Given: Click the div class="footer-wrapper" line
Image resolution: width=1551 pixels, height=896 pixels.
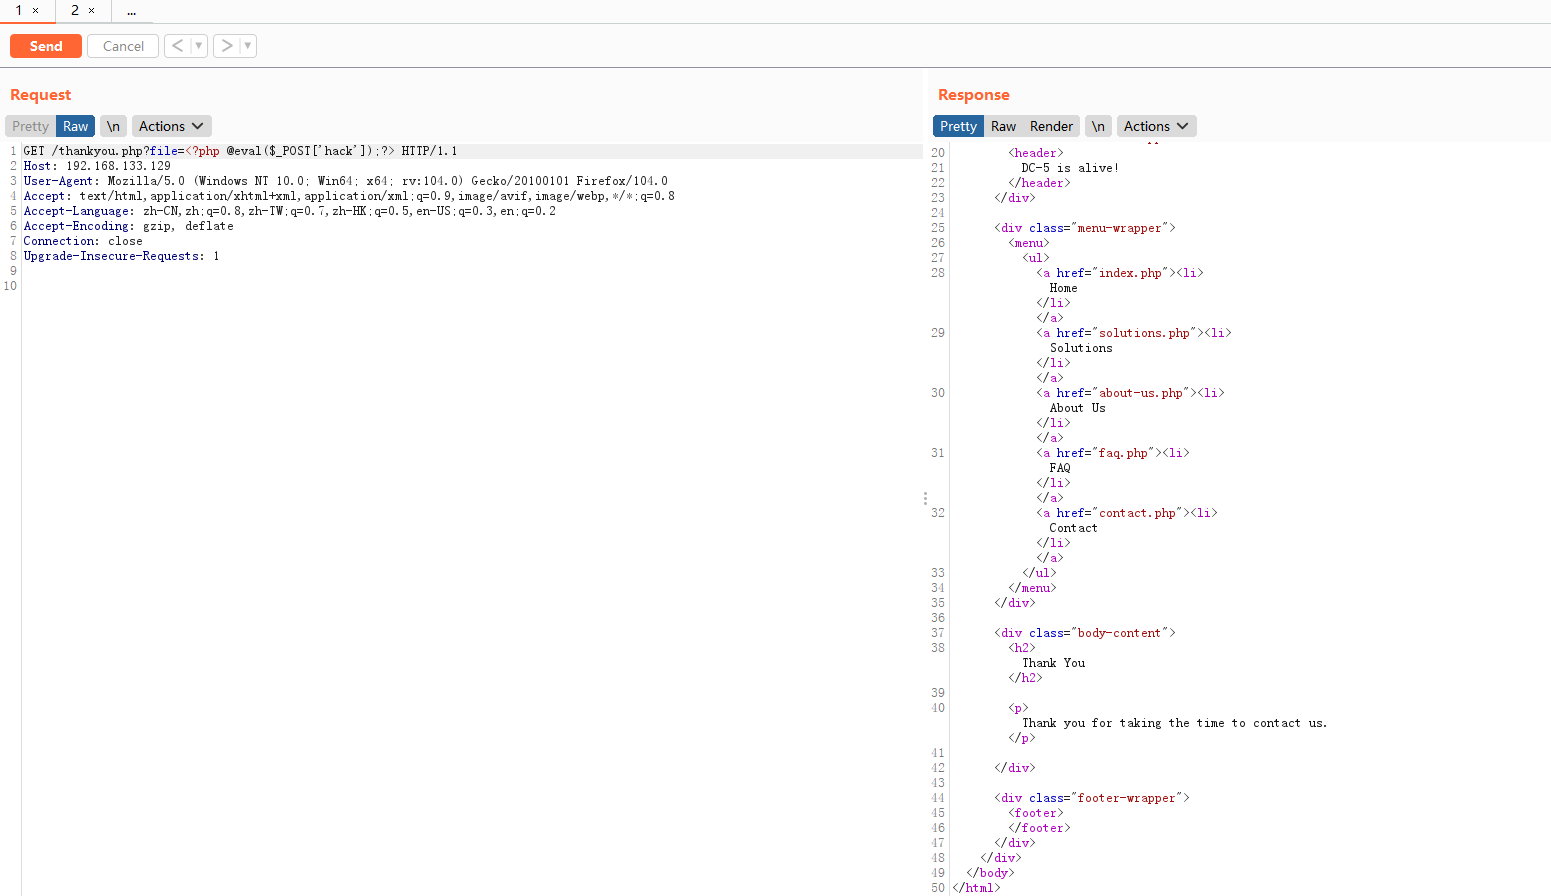Looking at the screenshot, I should (x=1092, y=798).
